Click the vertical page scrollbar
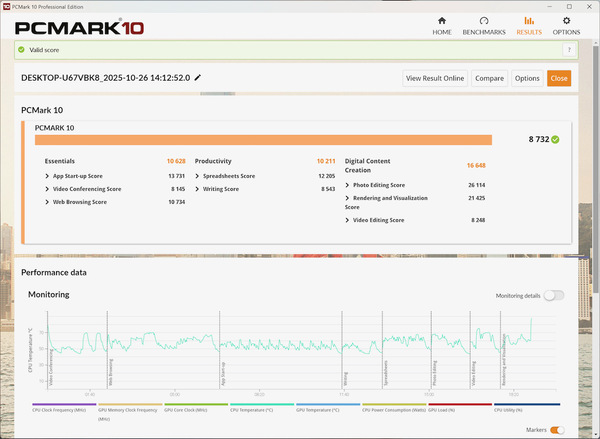 tap(595, 168)
